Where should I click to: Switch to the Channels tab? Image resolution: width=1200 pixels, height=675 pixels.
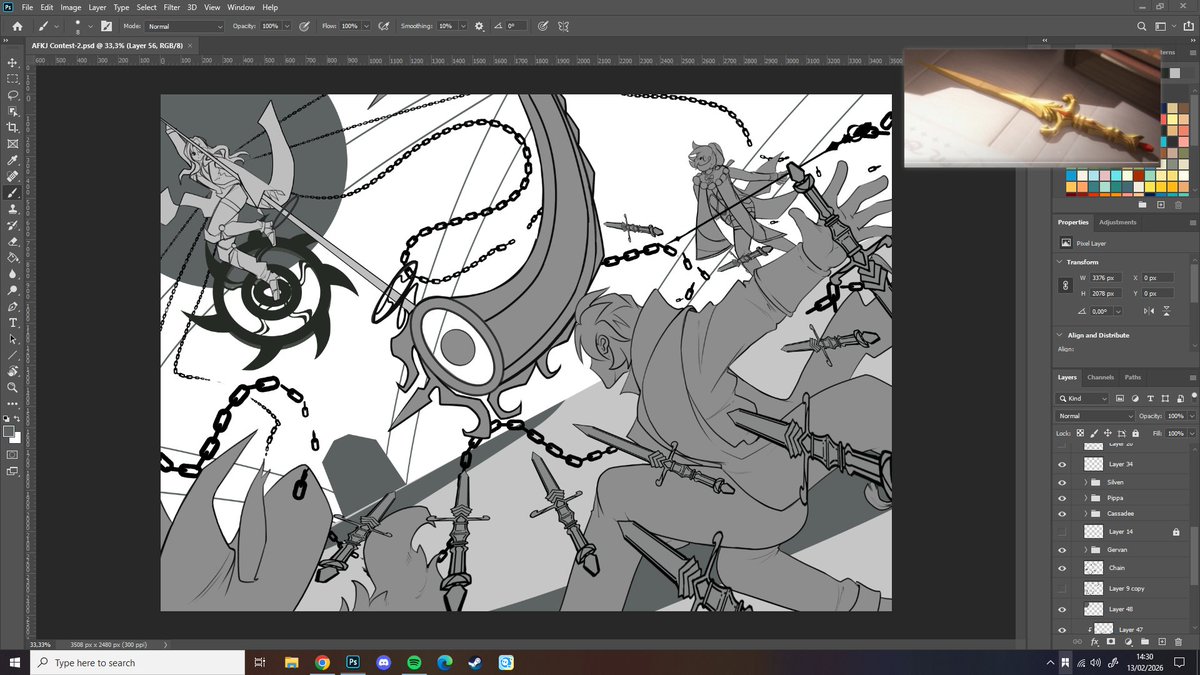coord(1100,377)
